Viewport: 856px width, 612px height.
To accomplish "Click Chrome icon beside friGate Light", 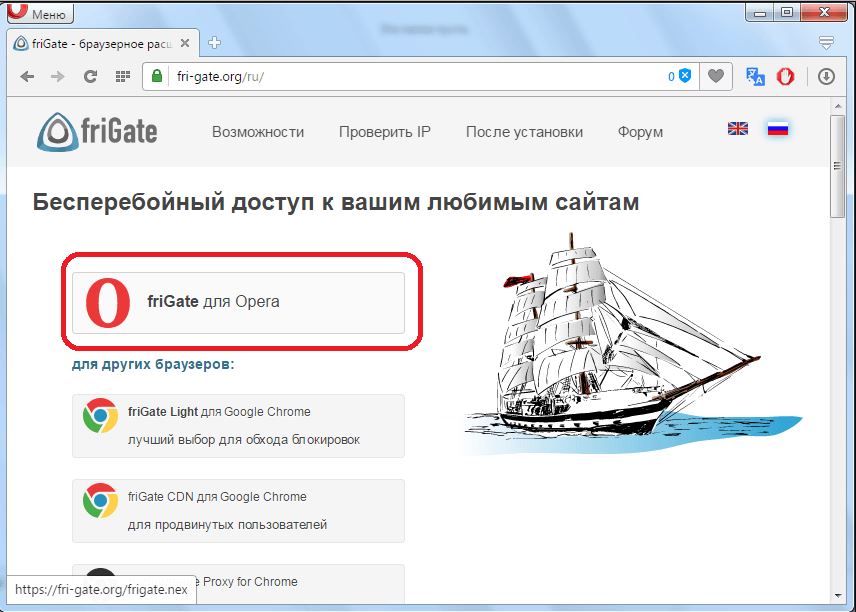I will click(100, 415).
